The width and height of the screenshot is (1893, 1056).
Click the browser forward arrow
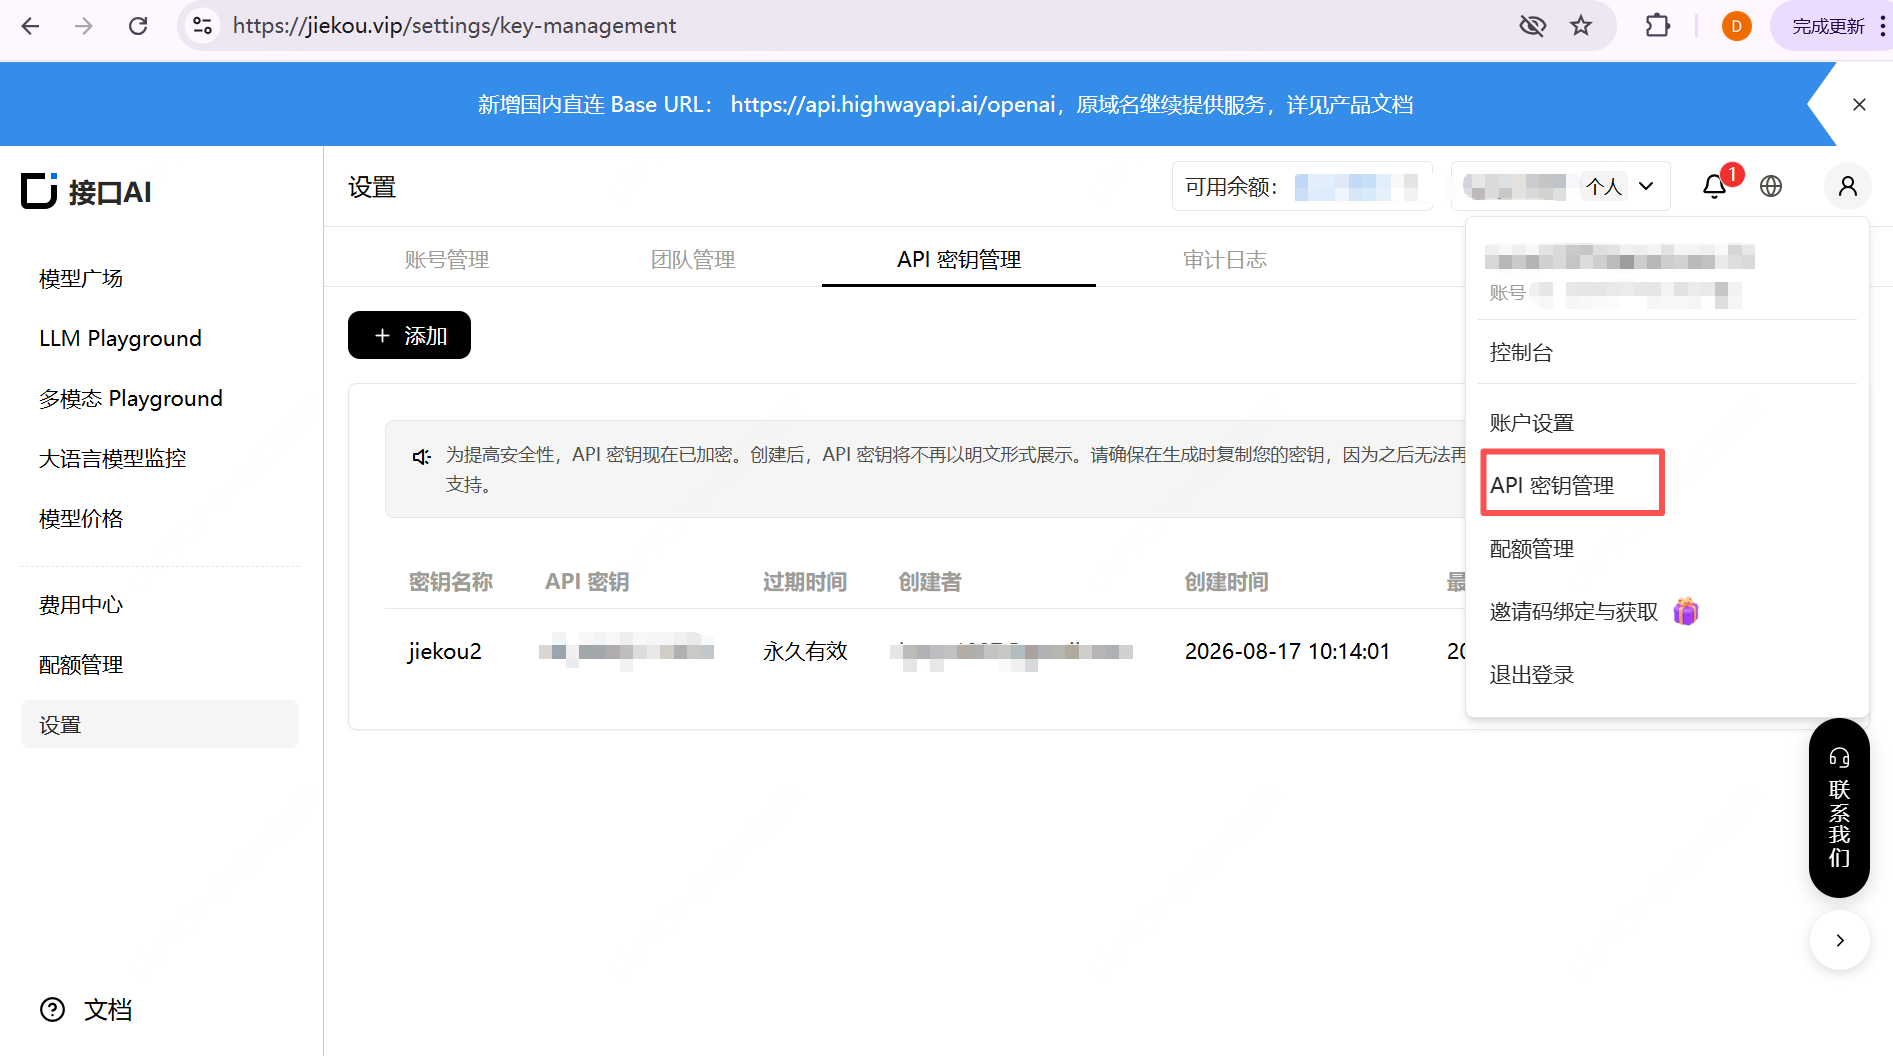coord(84,26)
